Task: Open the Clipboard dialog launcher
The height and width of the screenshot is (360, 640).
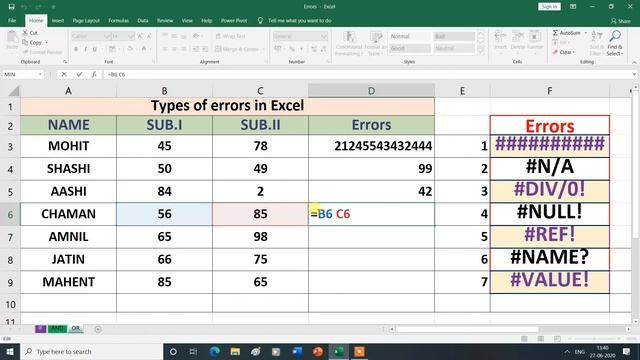Action: pyautogui.click(x=65, y=62)
